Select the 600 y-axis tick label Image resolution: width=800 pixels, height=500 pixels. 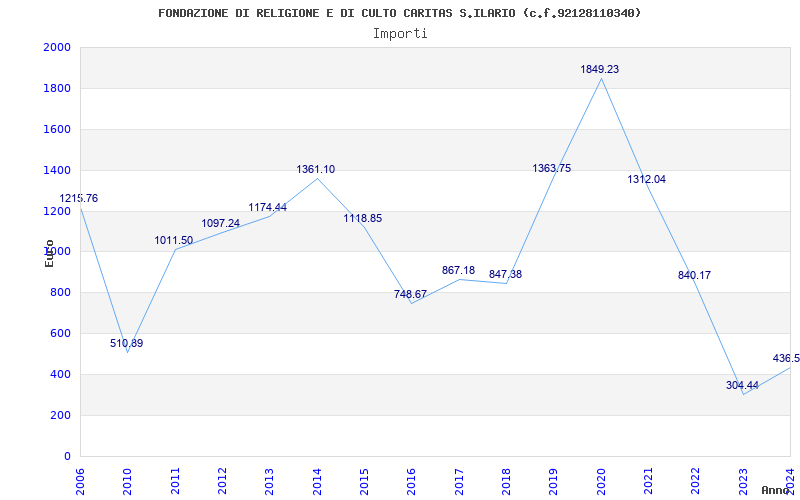click(x=60, y=334)
